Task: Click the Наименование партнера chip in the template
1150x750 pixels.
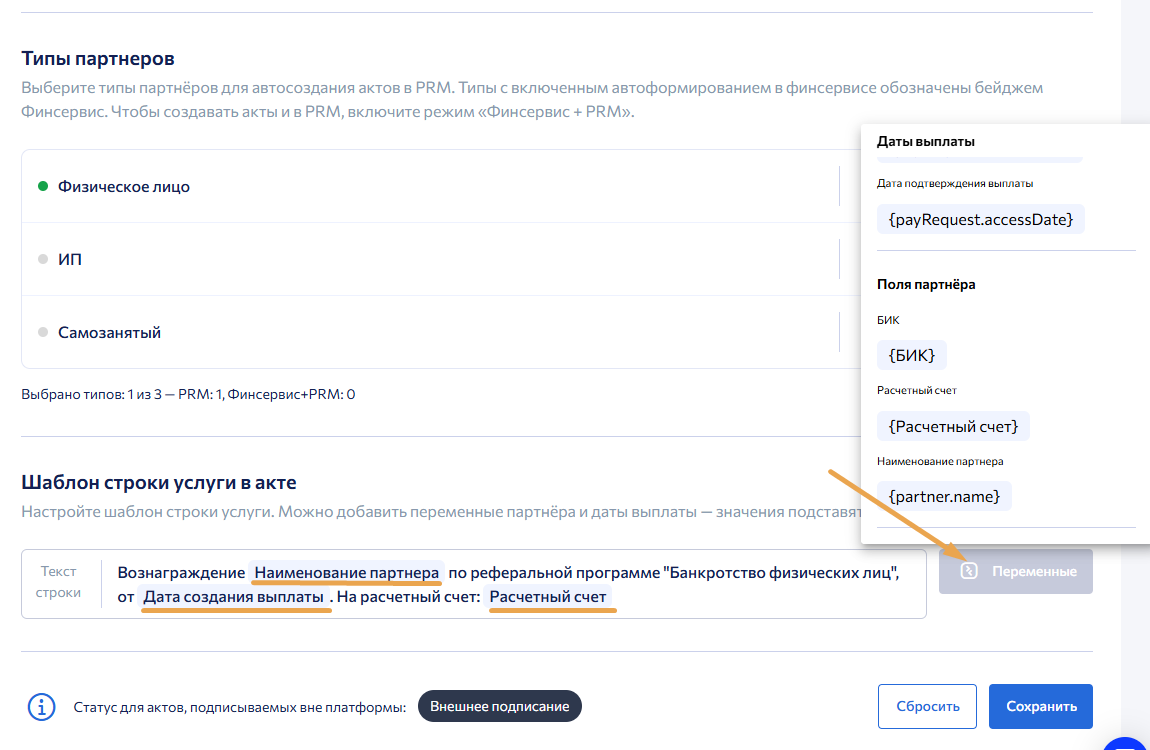Action: pos(346,573)
